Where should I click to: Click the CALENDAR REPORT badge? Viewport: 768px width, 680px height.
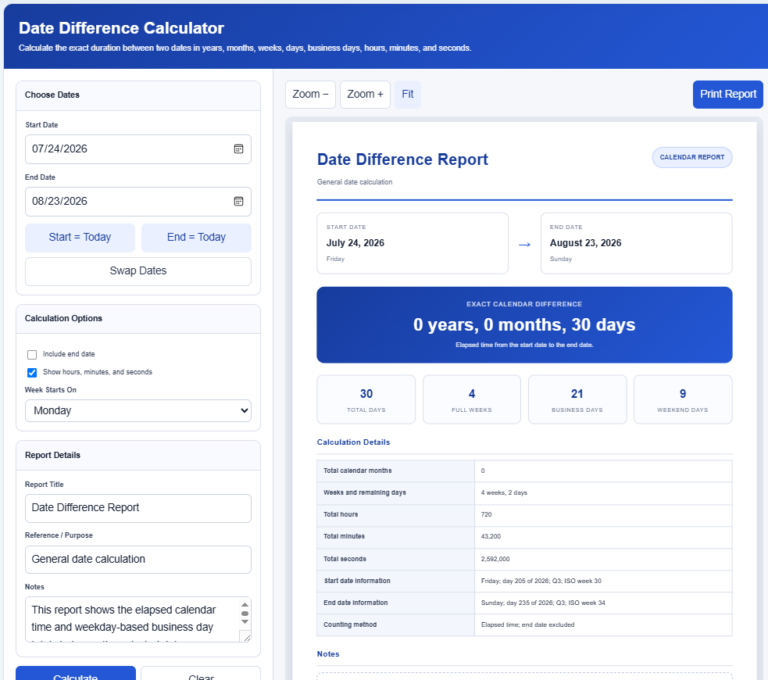point(692,157)
